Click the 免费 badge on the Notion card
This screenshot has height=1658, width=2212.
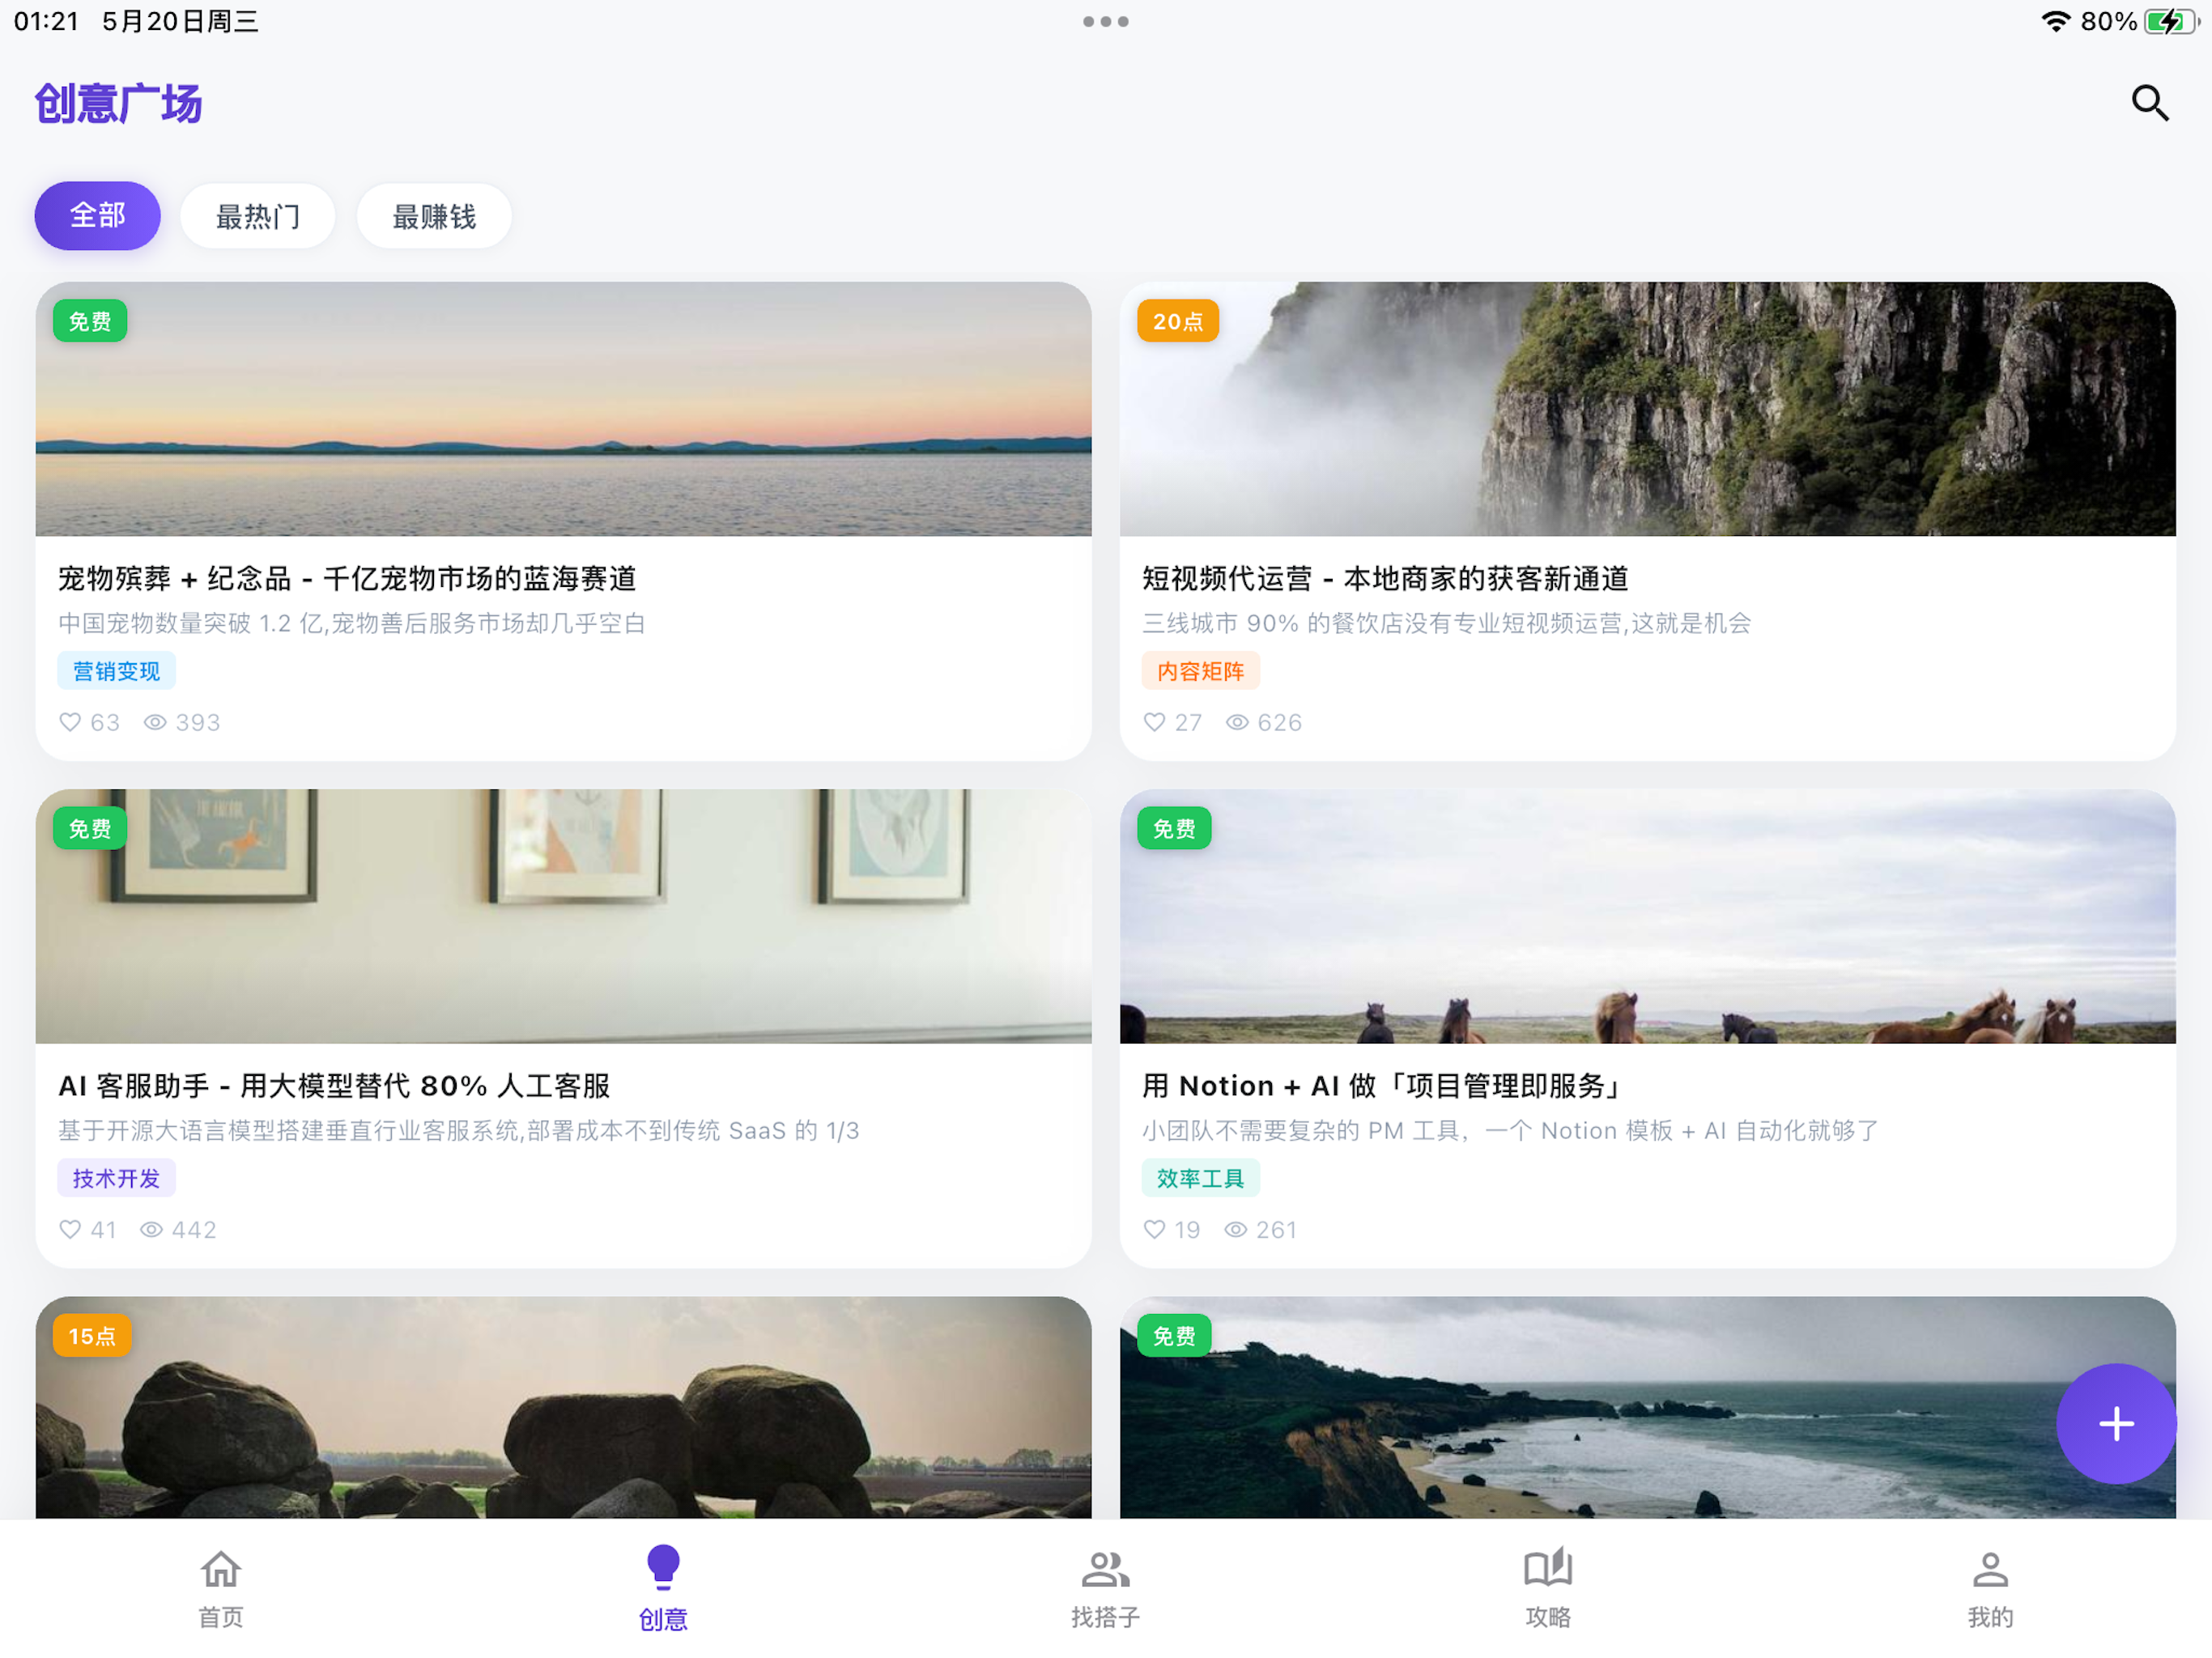(1174, 828)
